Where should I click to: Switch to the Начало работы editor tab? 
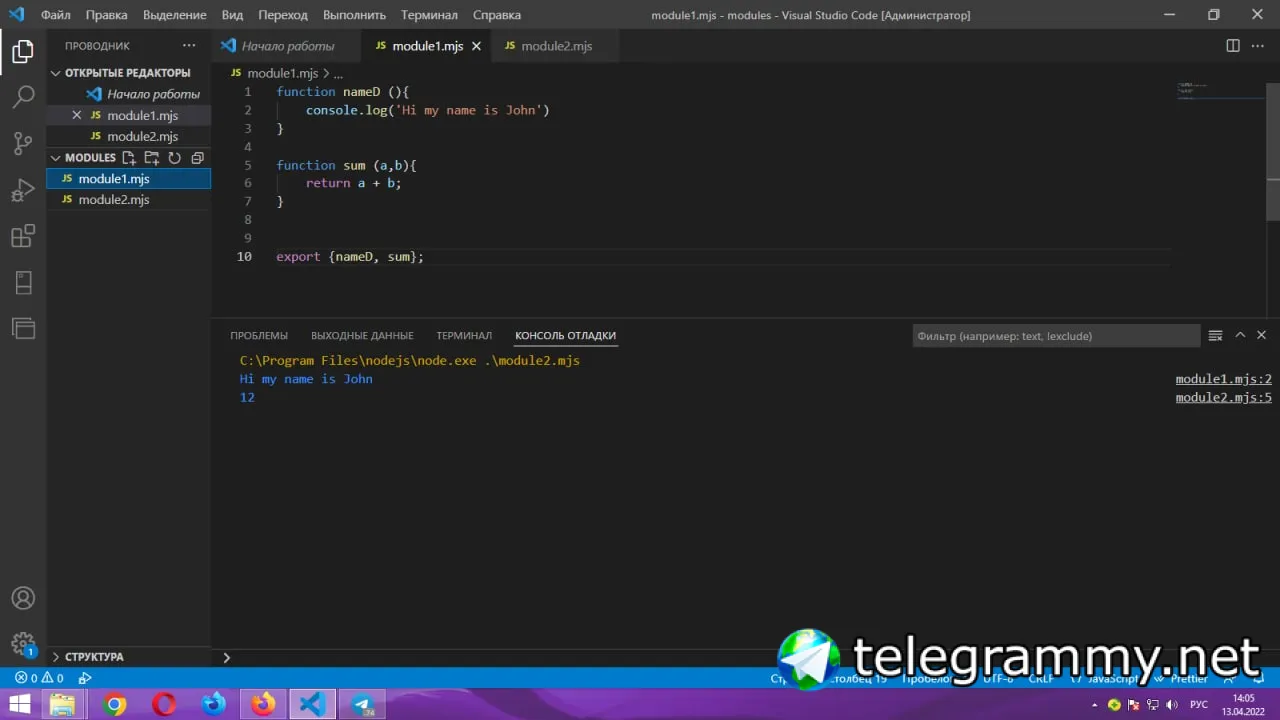pos(287,46)
